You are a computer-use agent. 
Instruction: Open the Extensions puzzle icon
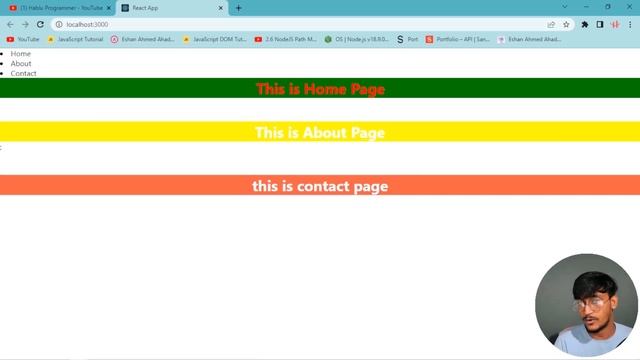[x=584, y=24]
